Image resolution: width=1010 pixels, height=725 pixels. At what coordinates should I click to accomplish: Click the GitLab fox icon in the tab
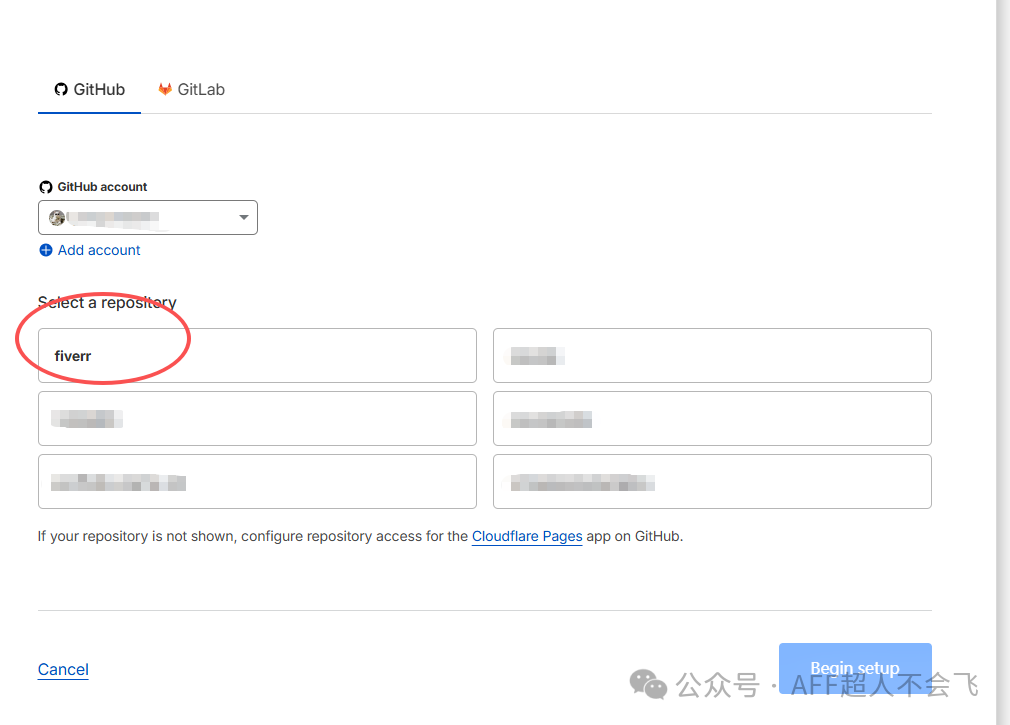tap(165, 89)
